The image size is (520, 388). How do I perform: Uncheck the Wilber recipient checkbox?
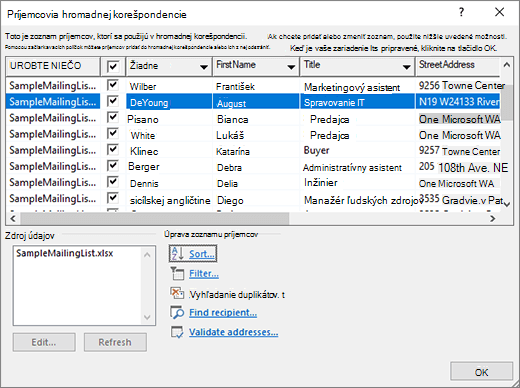tap(113, 85)
